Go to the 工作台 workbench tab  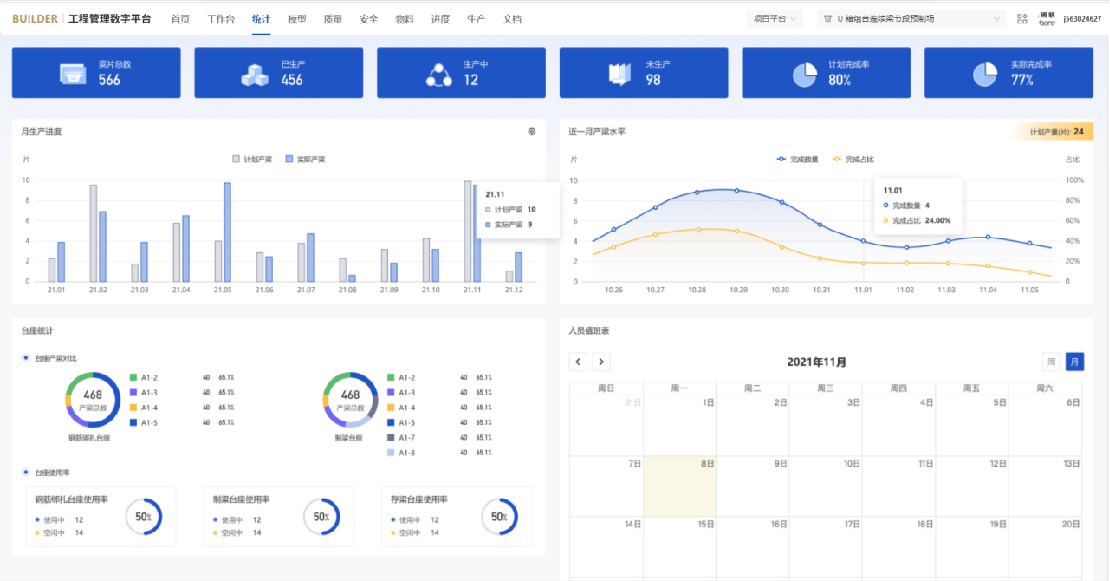[221, 19]
